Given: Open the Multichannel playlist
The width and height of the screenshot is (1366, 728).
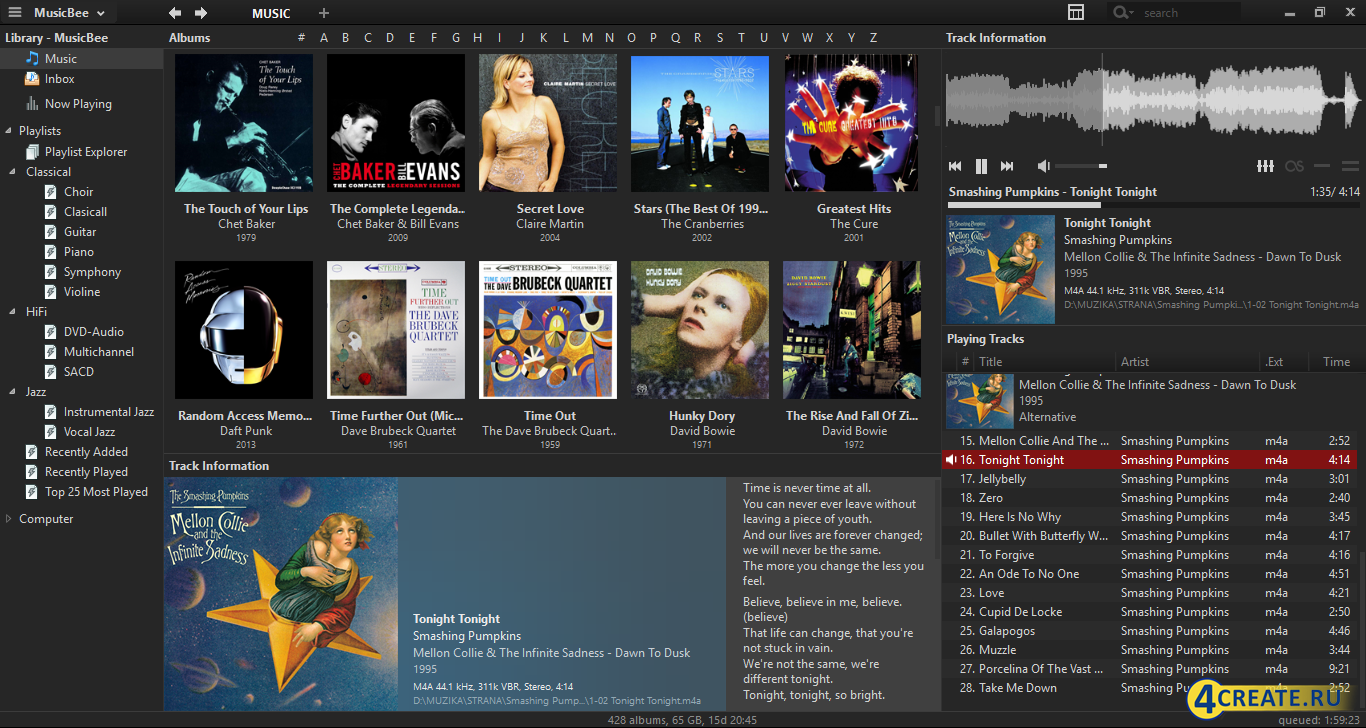Looking at the screenshot, I should click(x=99, y=352).
